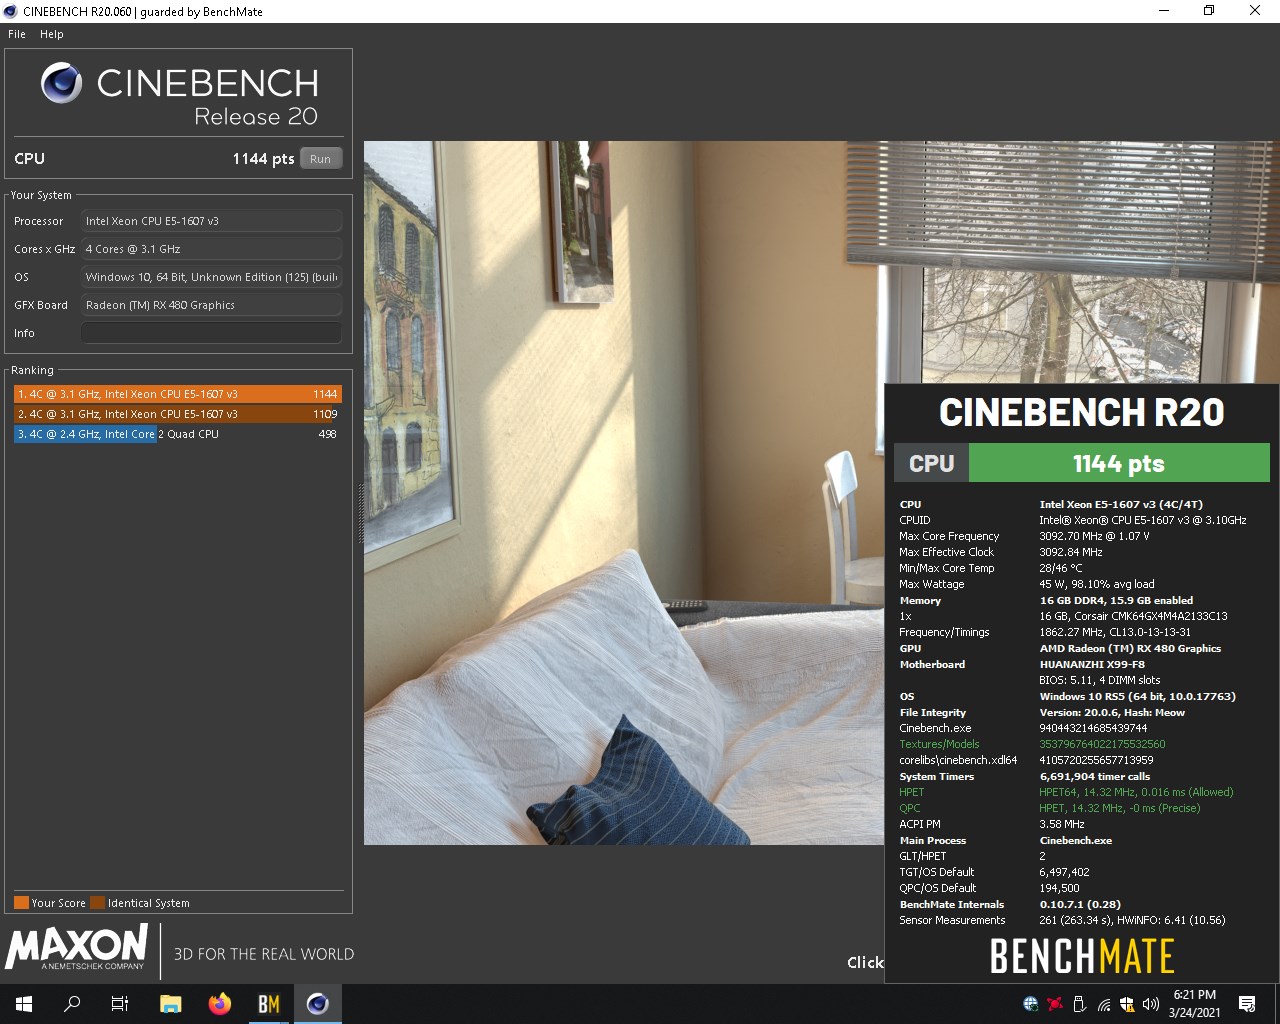This screenshot has height=1024, width=1280.
Task: Click the BenchMate Internals version 0.10.7.1 text
Action: pyautogui.click(x=1080, y=904)
